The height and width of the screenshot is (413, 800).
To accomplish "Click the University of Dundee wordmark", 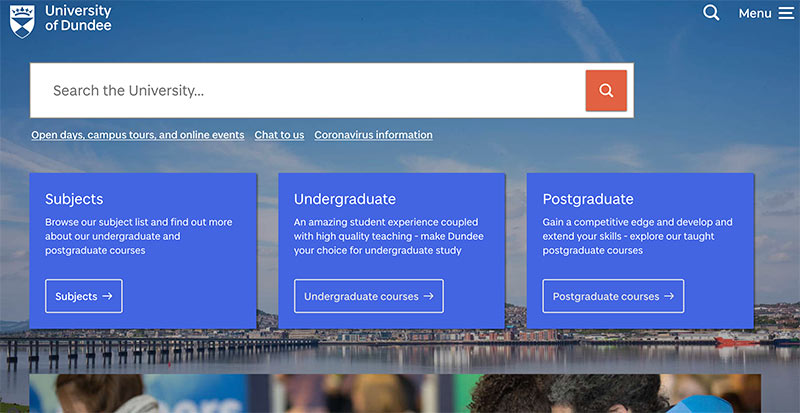I will click(x=78, y=18).
